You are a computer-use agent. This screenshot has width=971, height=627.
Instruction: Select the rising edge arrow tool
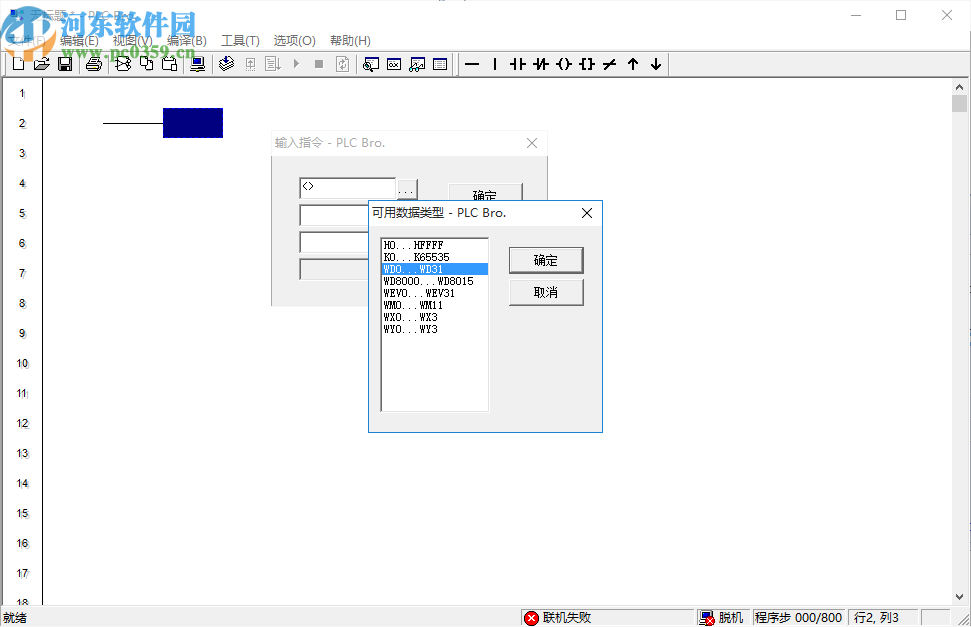click(632, 64)
